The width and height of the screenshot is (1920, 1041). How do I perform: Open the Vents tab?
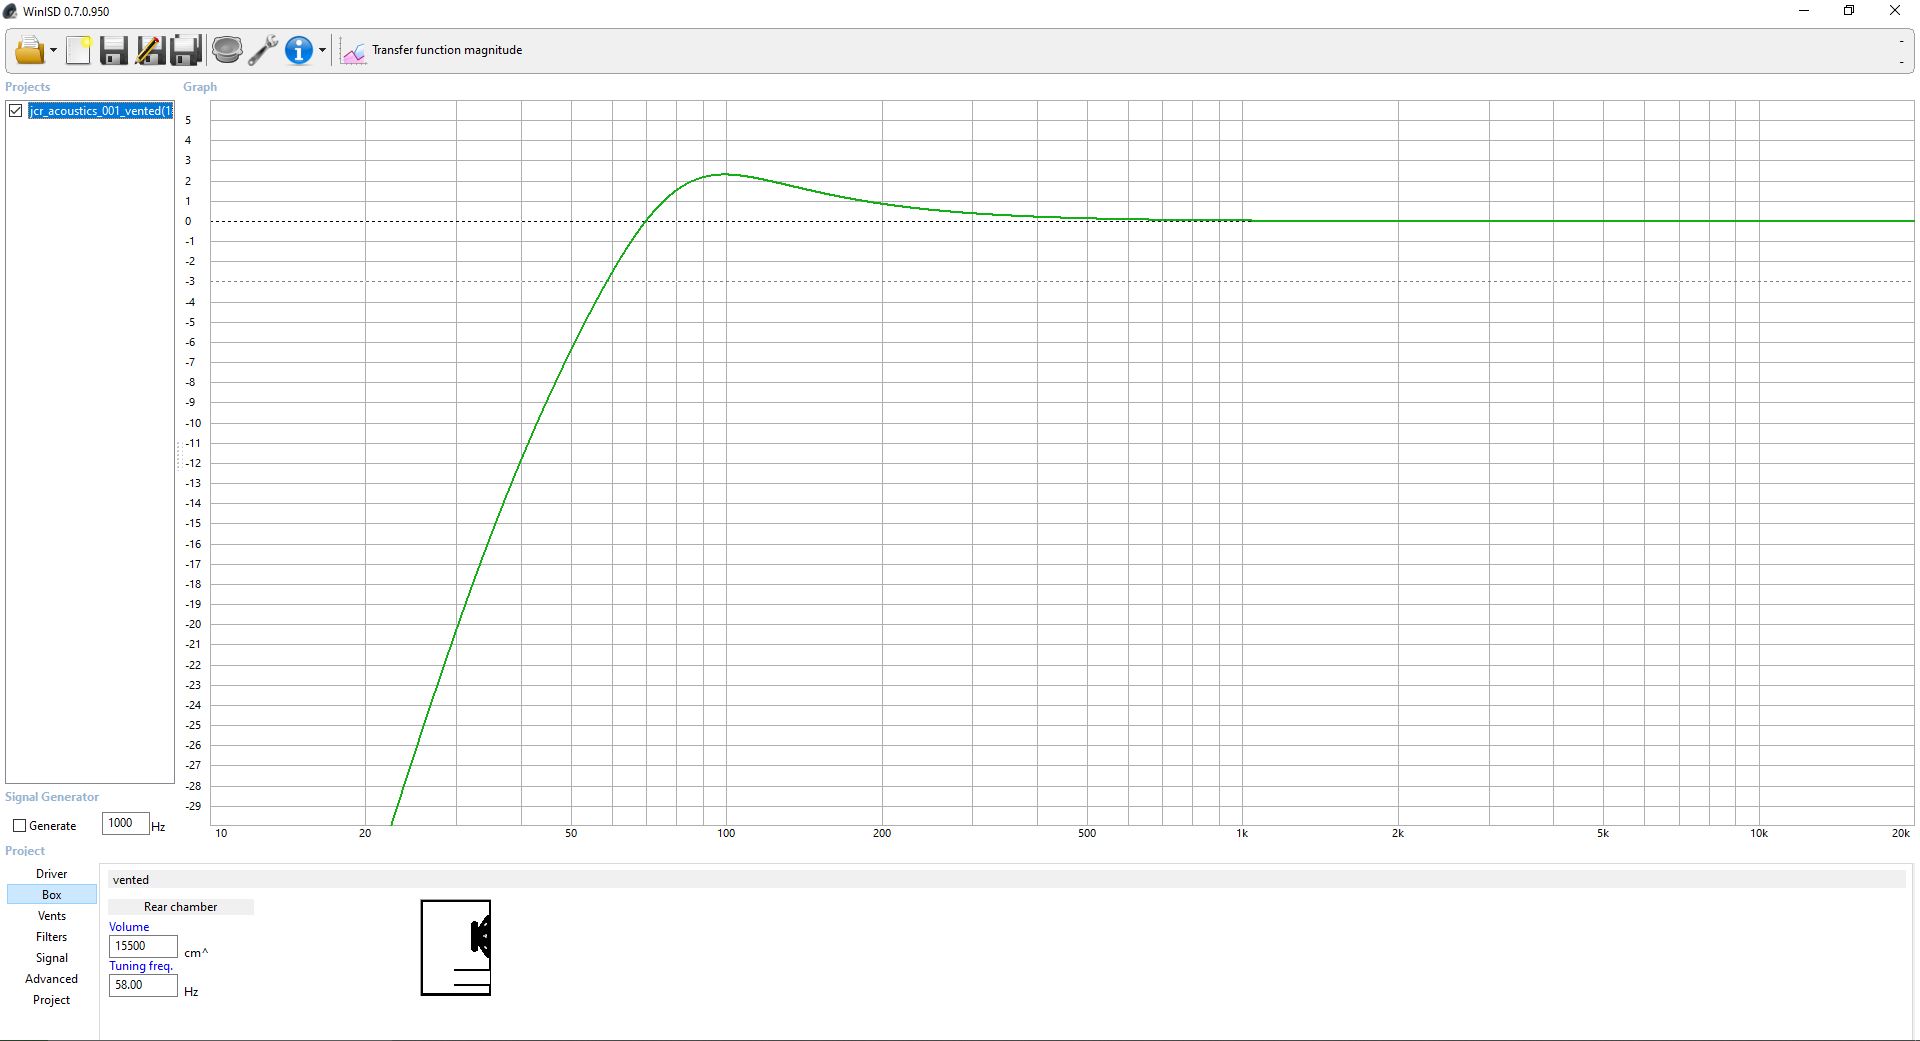point(52,916)
